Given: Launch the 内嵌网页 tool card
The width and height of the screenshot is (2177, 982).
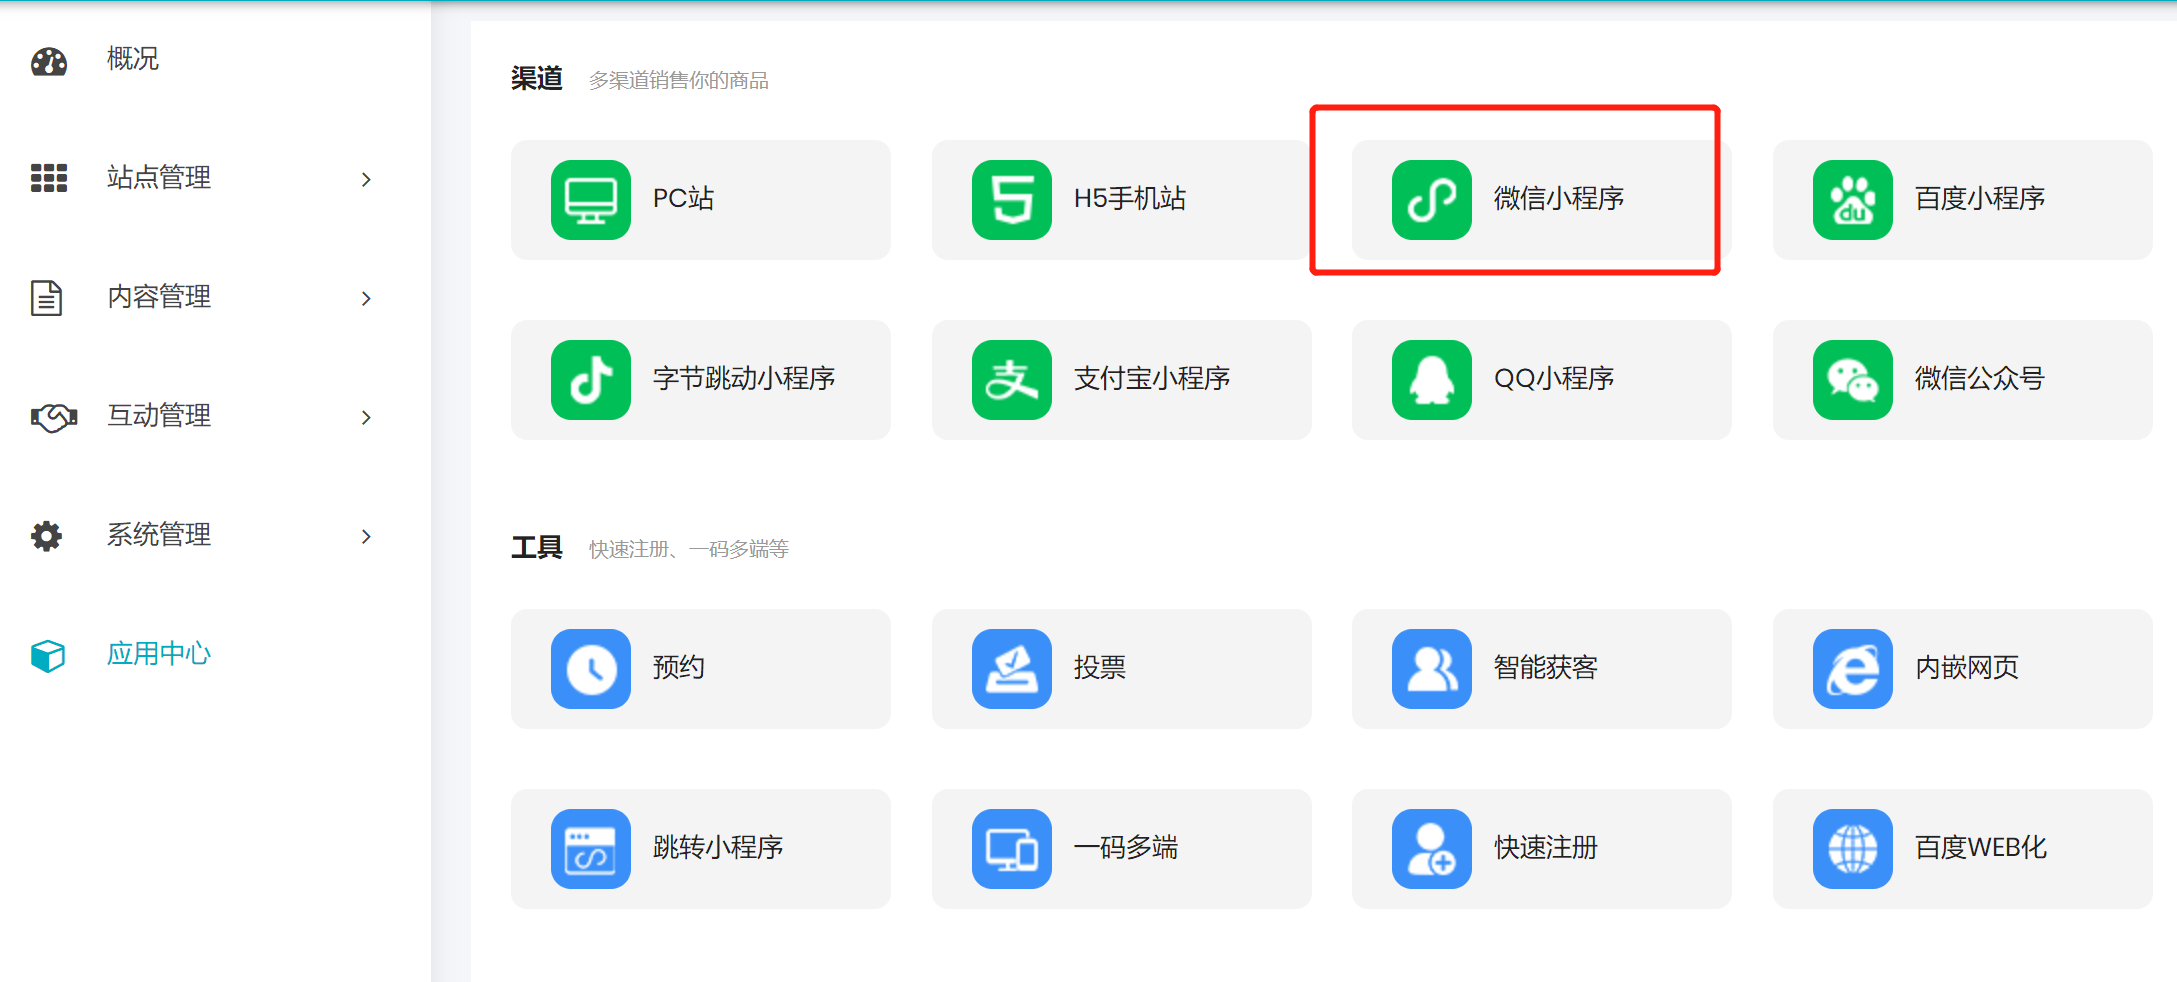Looking at the screenshot, I should coord(1963,669).
